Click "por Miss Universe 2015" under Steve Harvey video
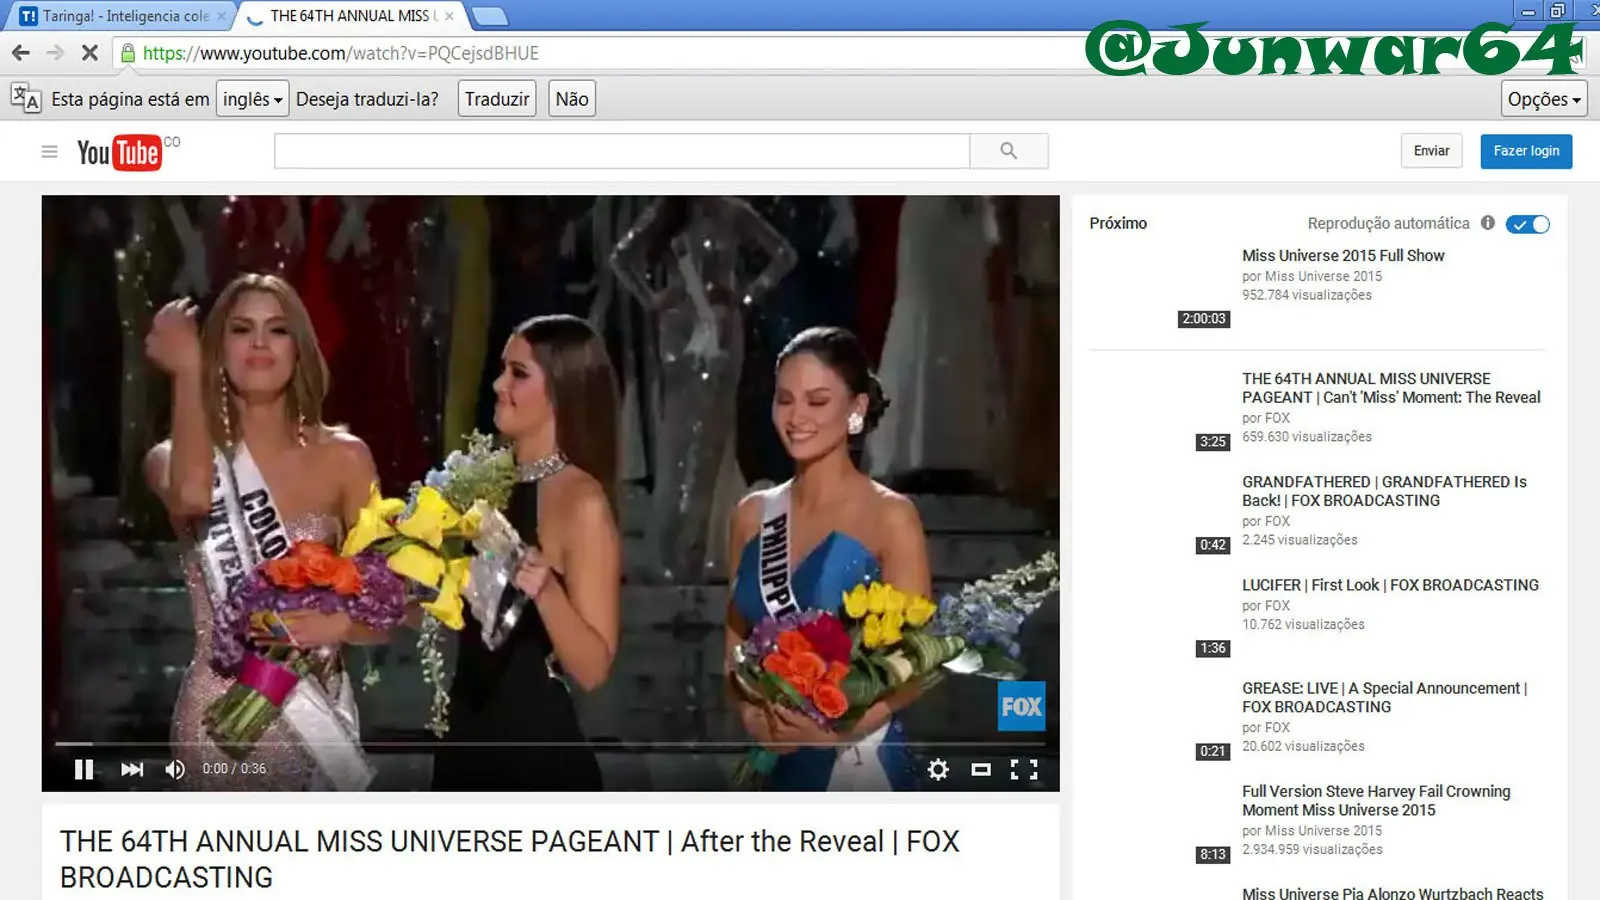 tap(1312, 831)
